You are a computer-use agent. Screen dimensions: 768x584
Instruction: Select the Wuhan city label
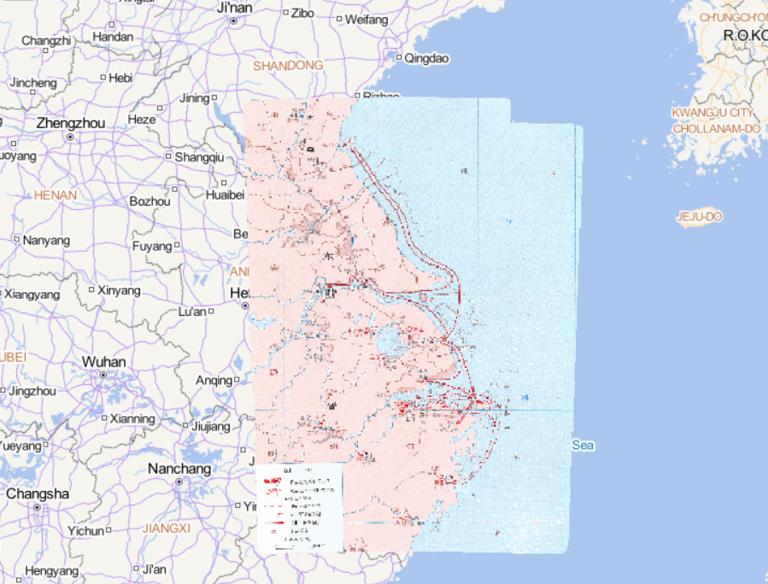coord(104,362)
